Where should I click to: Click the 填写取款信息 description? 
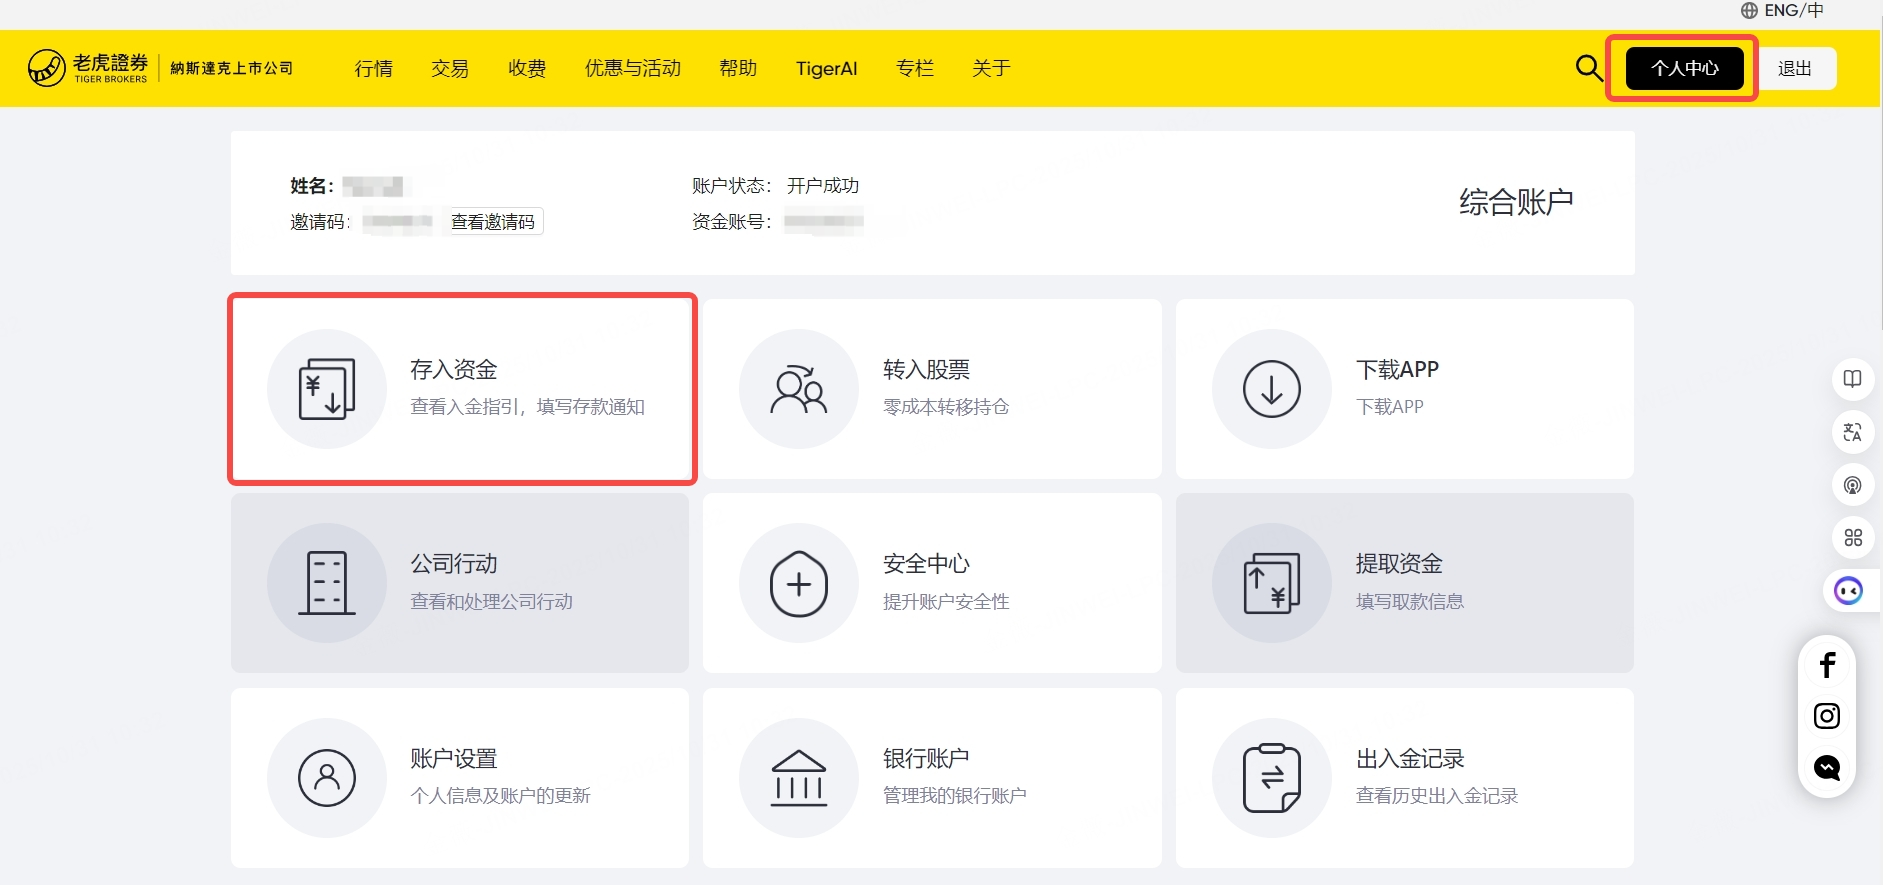coord(1410,601)
